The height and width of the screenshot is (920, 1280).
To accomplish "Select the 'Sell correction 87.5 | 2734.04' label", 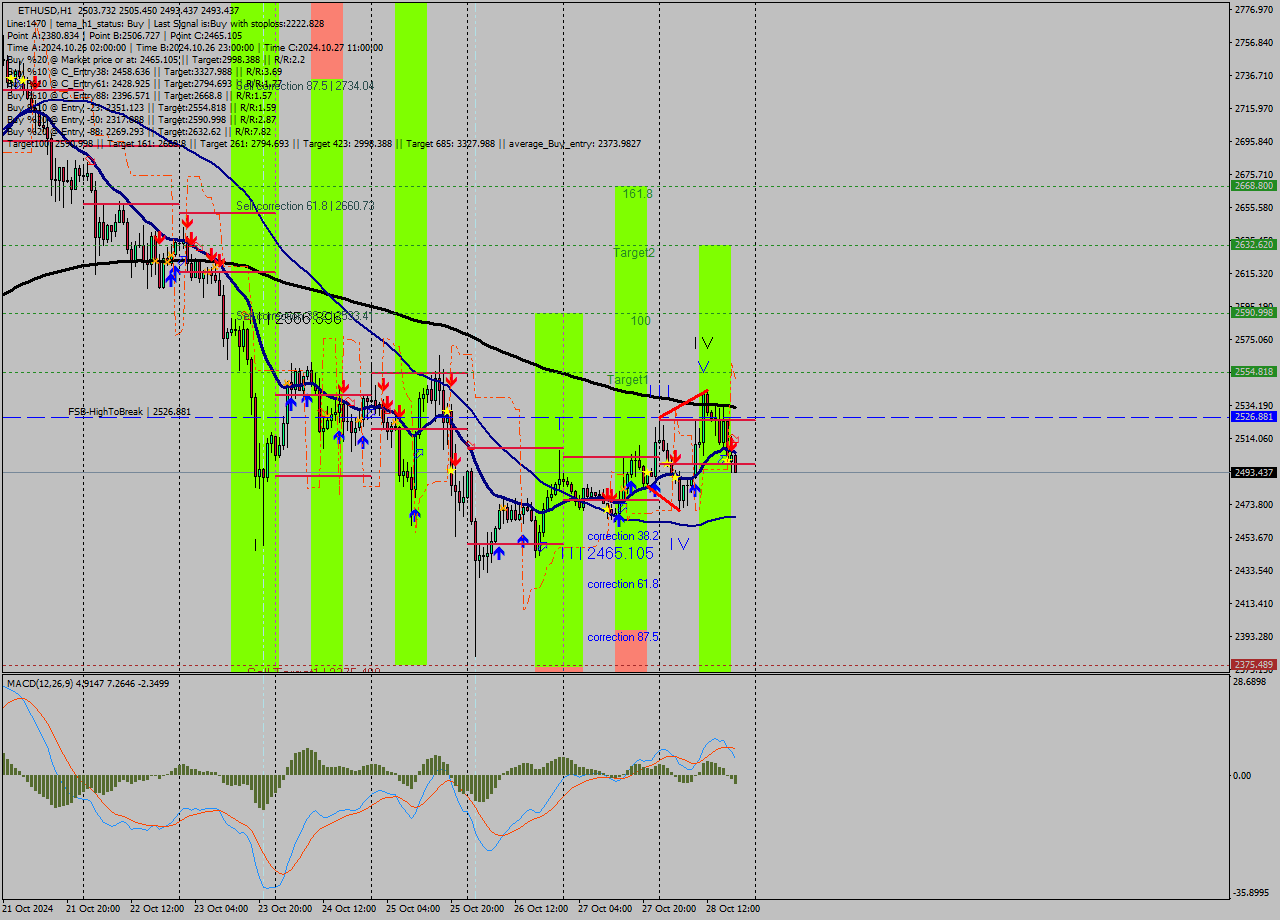I will (x=305, y=86).
